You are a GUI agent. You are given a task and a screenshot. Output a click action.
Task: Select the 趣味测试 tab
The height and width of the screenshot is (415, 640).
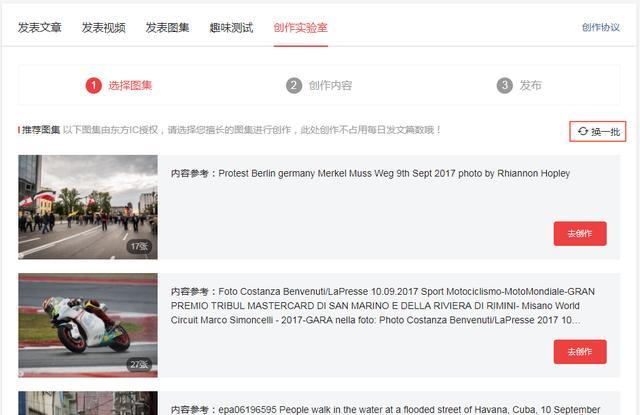coord(231,28)
